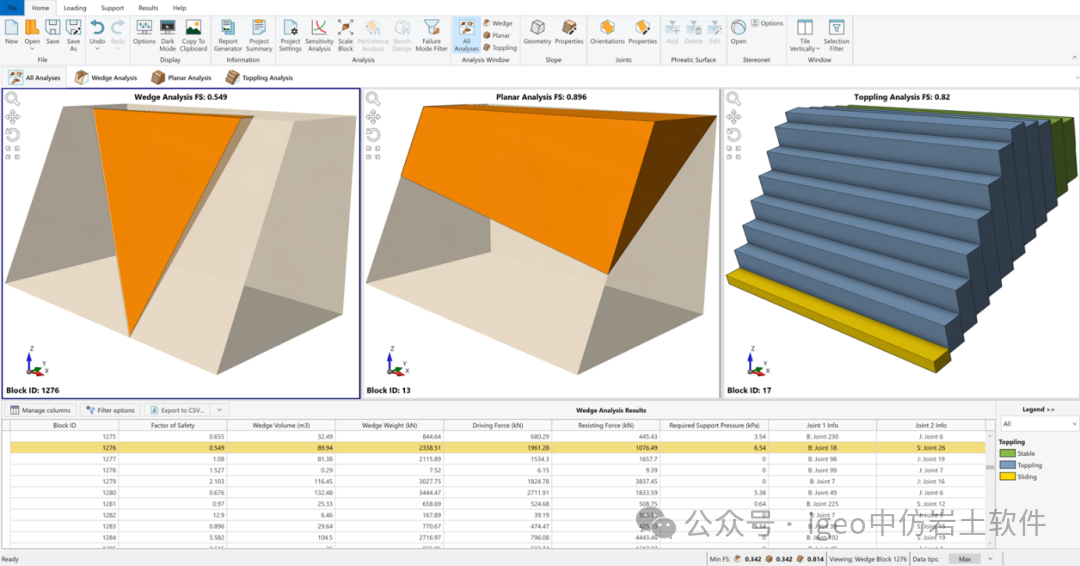
Task: Click the Filter options button
Action: [110, 410]
